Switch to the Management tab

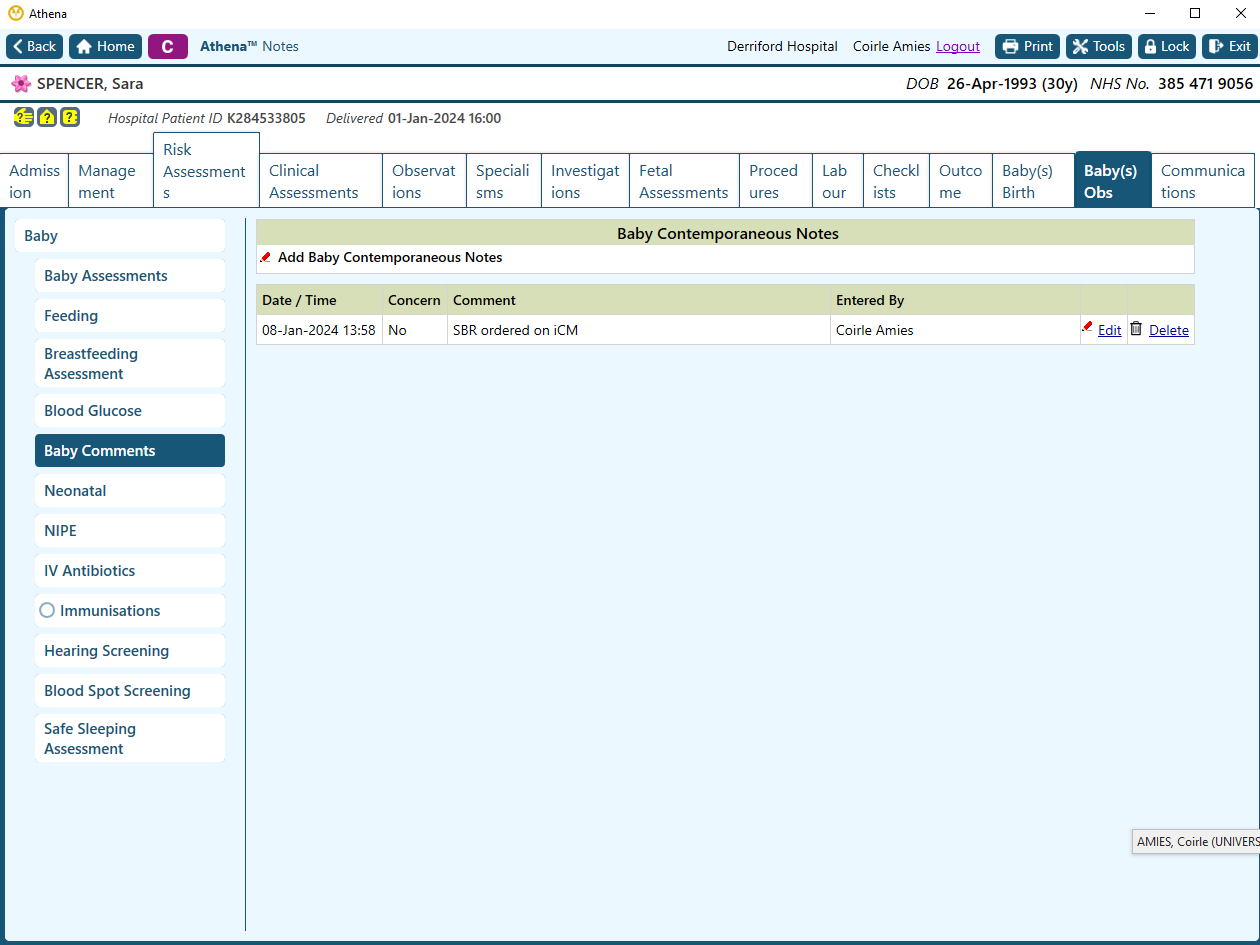click(111, 181)
